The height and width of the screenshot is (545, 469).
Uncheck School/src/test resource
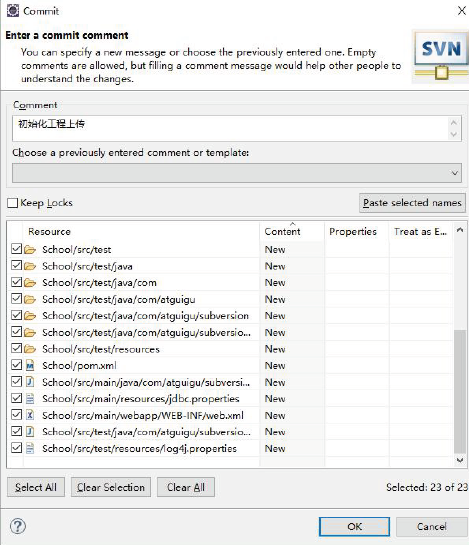click(x=16, y=249)
